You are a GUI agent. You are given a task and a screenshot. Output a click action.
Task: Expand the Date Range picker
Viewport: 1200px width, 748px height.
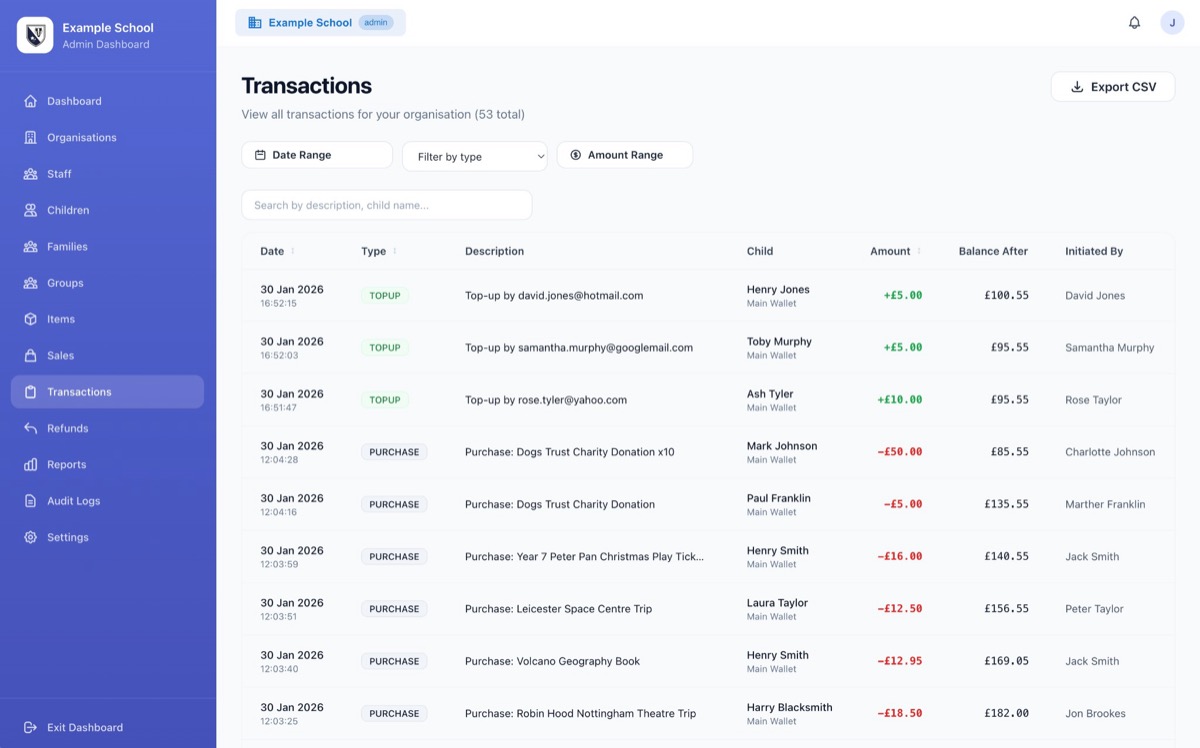click(316, 154)
